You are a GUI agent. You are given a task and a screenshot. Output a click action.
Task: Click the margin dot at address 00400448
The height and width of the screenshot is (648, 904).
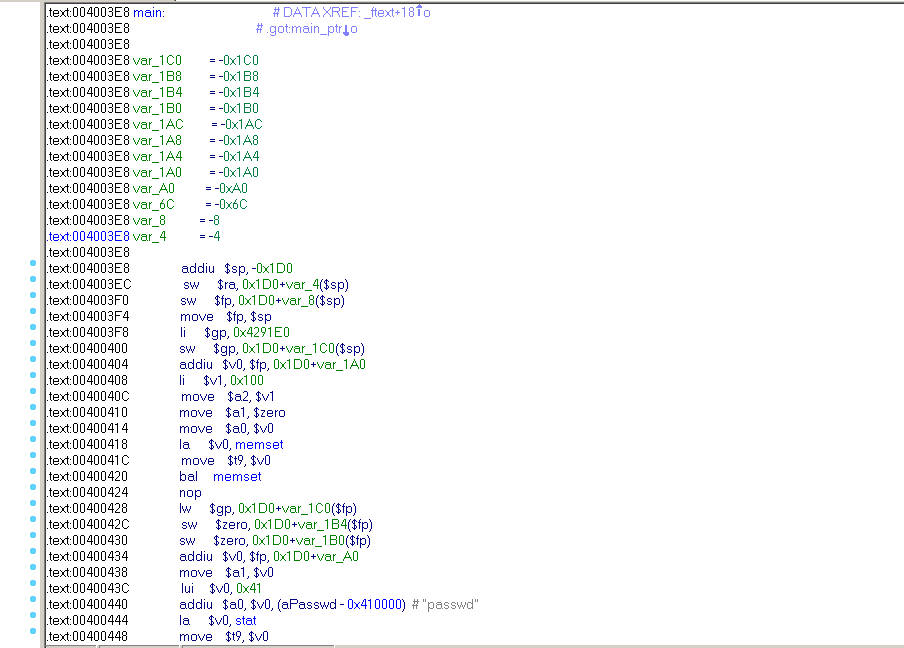pyautogui.click(x=33, y=636)
